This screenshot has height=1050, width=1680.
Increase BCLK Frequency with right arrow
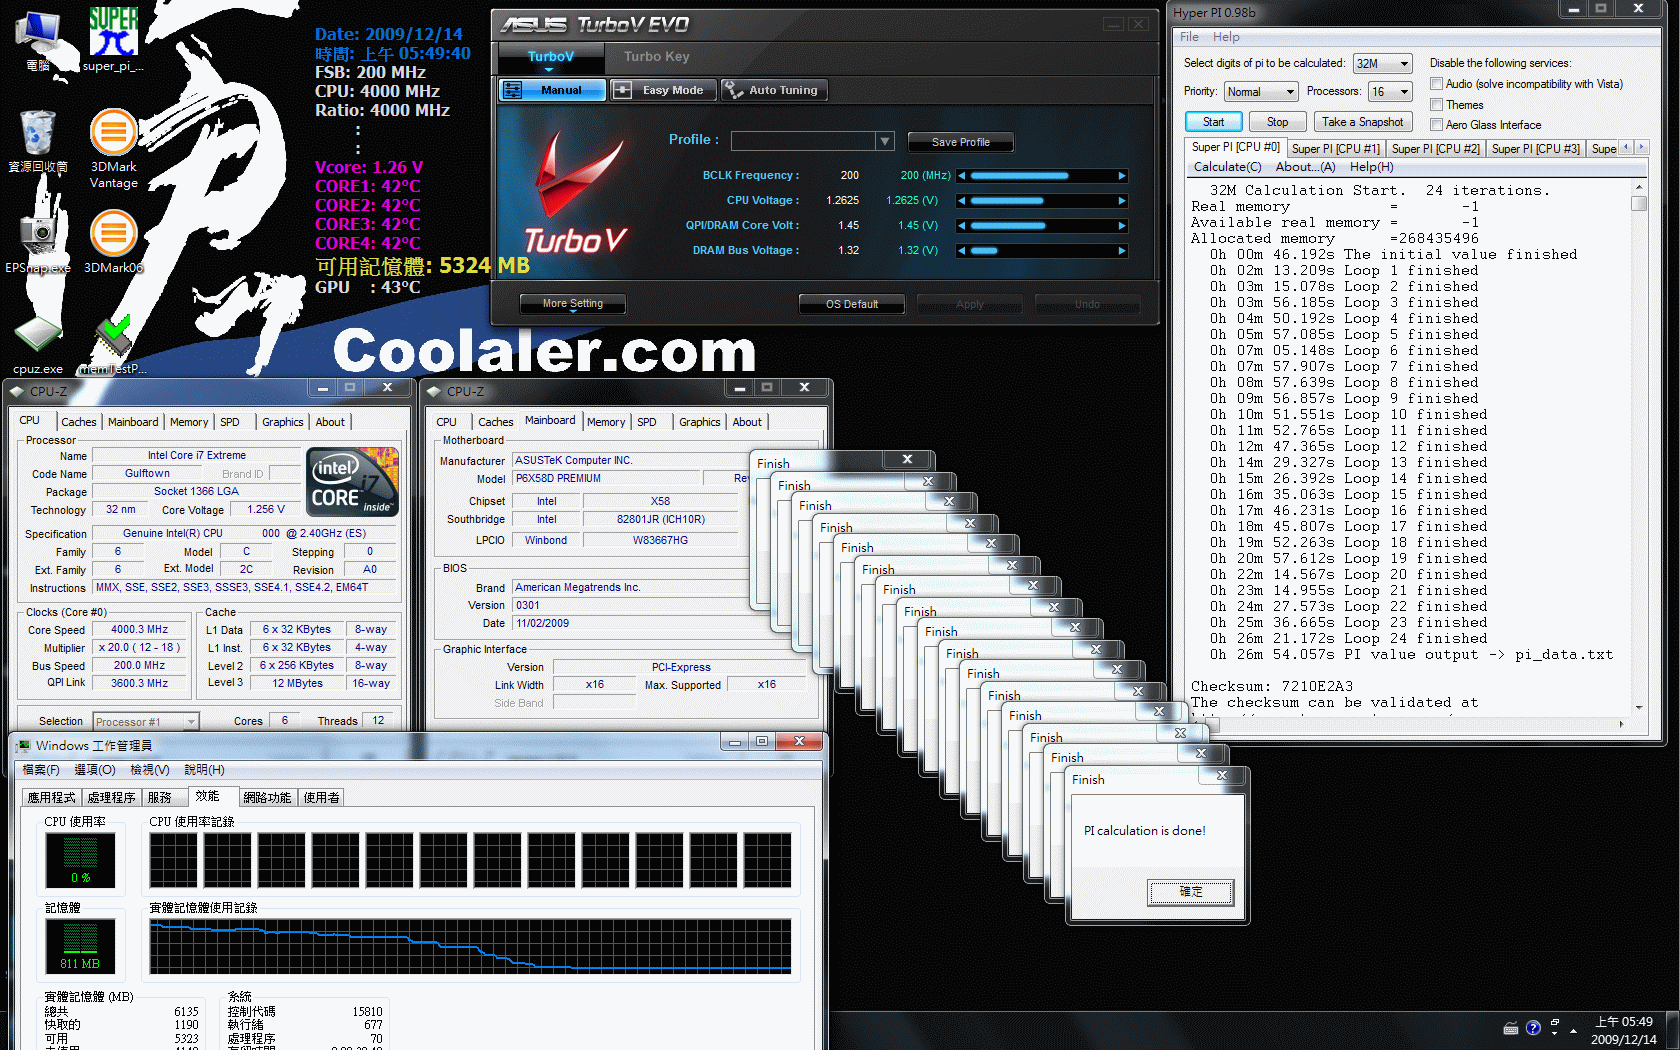pyautogui.click(x=1122, y=176)
